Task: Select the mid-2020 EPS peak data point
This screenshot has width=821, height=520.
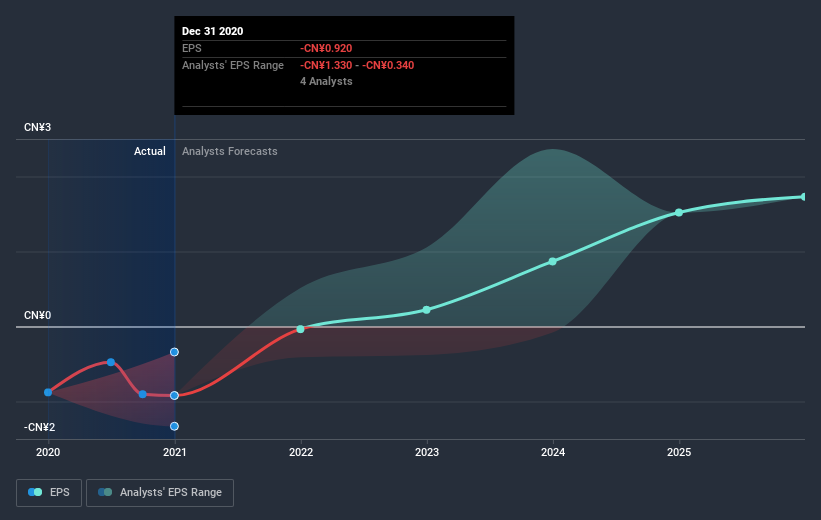Action: pyautogui.click(x=111, y=362)
